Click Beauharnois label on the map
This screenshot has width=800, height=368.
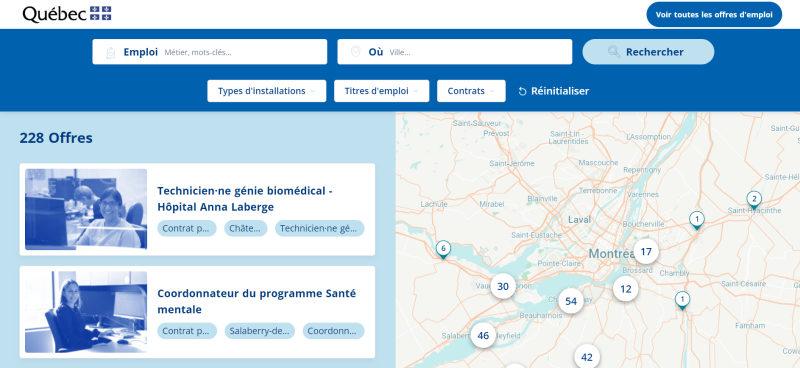pos(541,315)
